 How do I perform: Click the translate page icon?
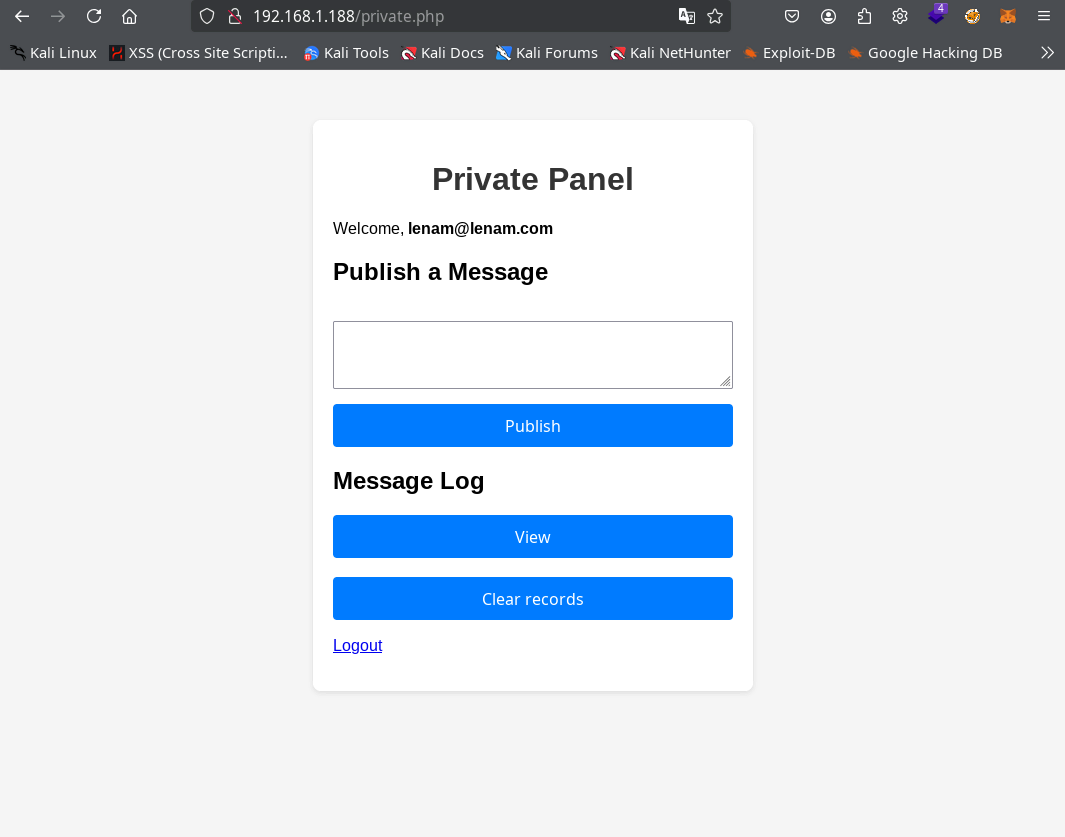click(x=687, y=16)
